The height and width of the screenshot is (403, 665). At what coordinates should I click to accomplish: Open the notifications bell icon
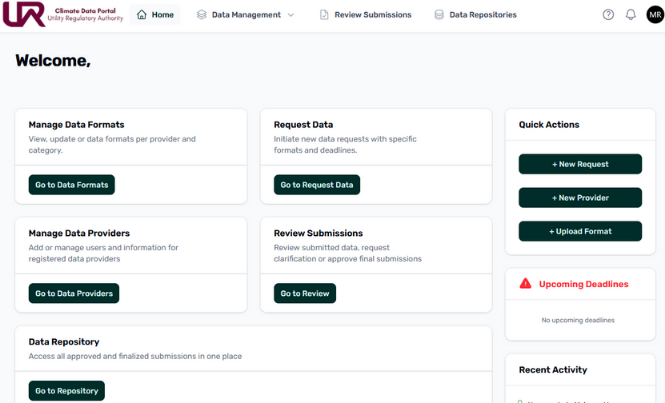click(630, 15)
